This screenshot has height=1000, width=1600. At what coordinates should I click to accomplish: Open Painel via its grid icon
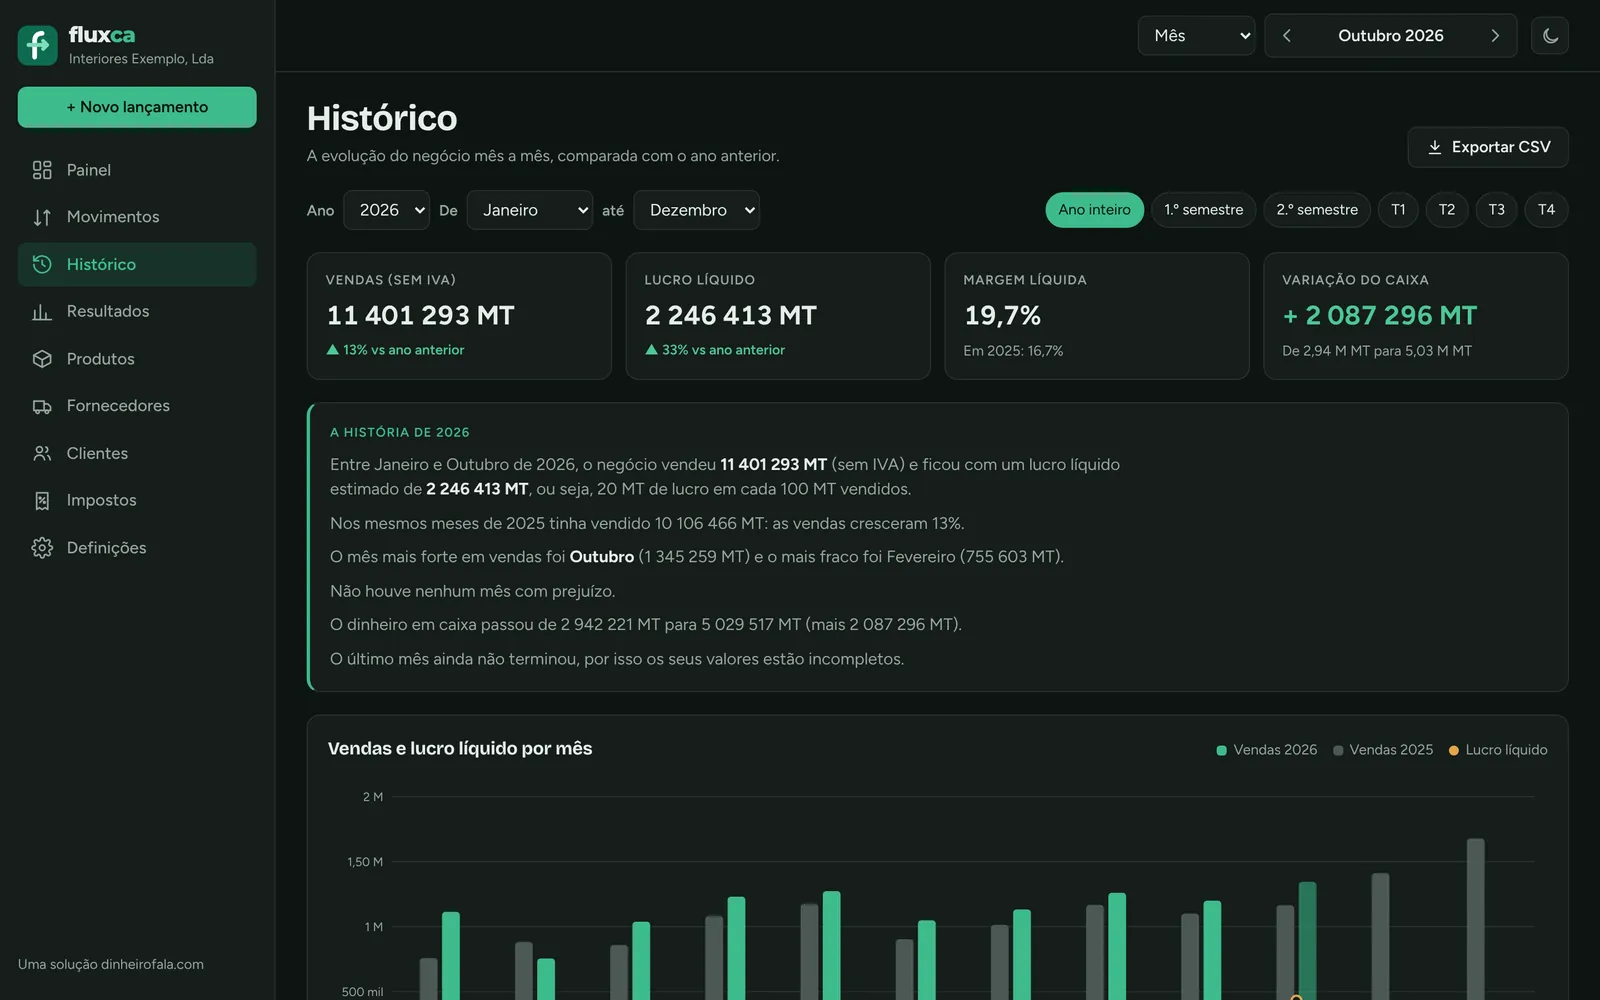[x=42, y=170]
